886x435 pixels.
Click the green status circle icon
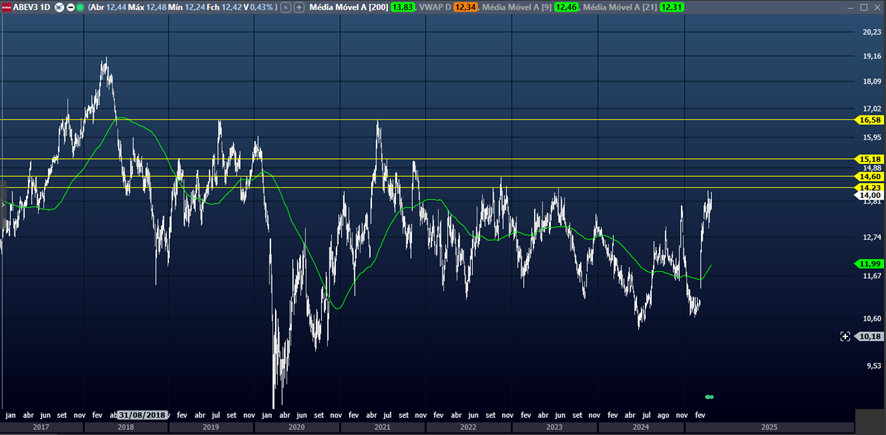(80, 6)
